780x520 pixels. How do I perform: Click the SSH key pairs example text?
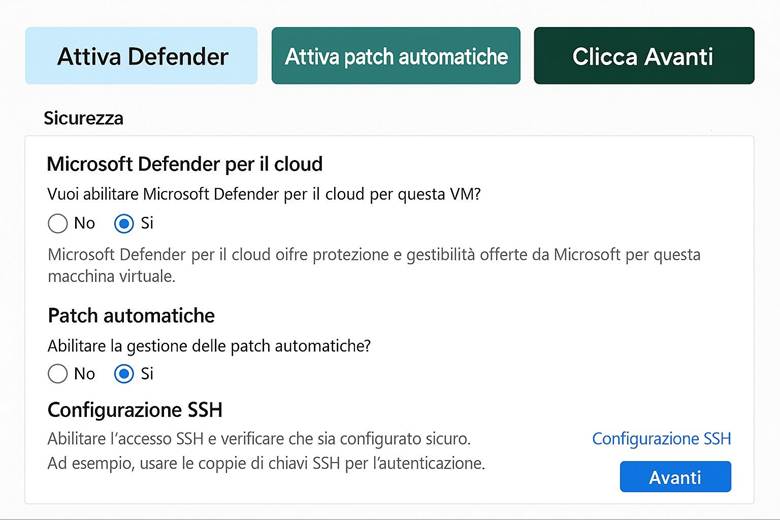coord(266,464)
